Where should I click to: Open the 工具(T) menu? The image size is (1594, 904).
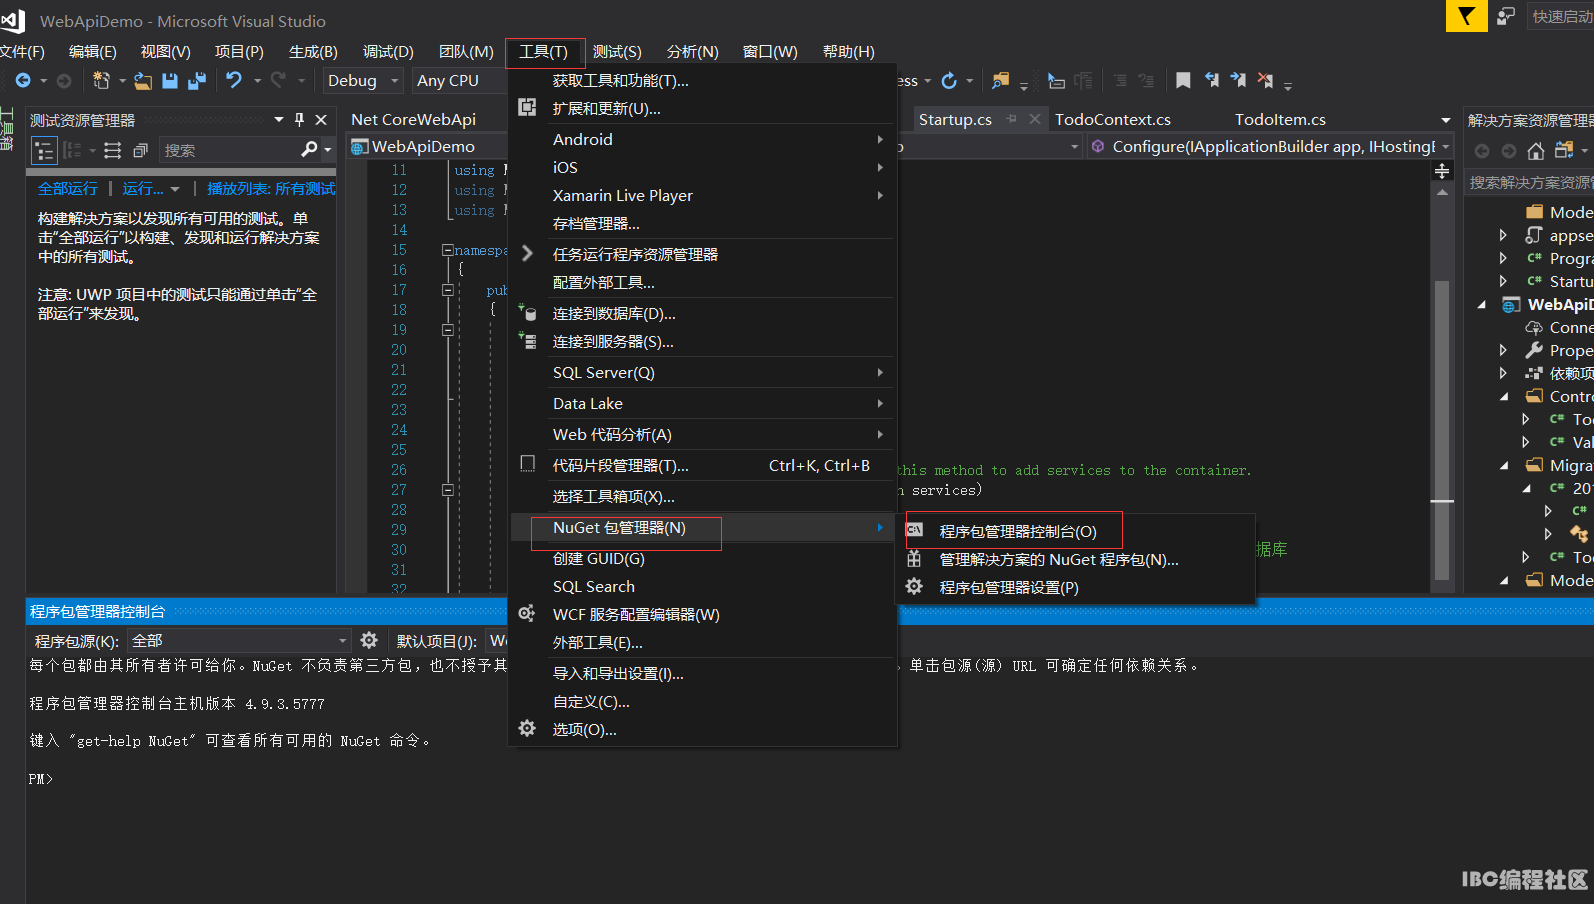pyautogui.click(x=544, y=52)
